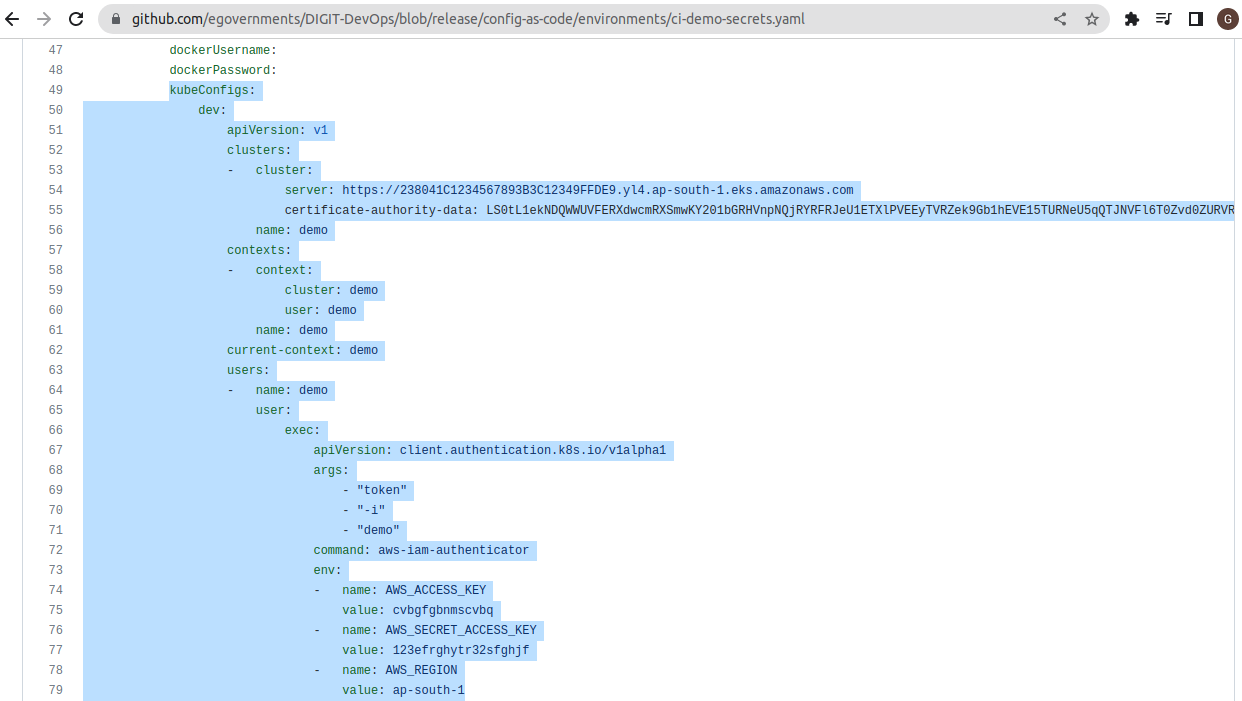Viewport: 1242px width, 701px height.
Task: Toggle the browser side panel
Action: [1195, 19]
